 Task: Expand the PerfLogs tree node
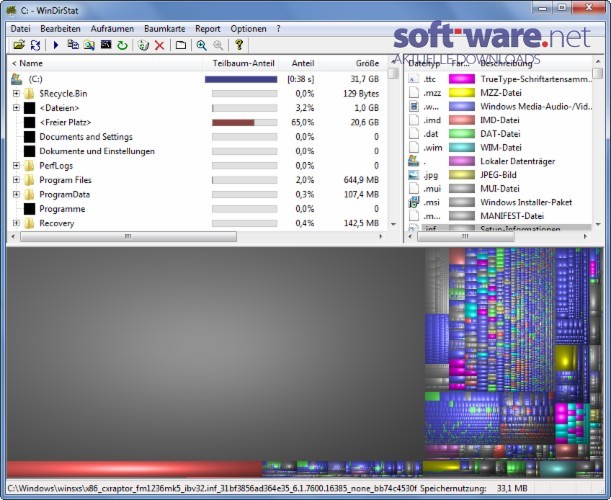pyautogui.click(x=16, y=166)
